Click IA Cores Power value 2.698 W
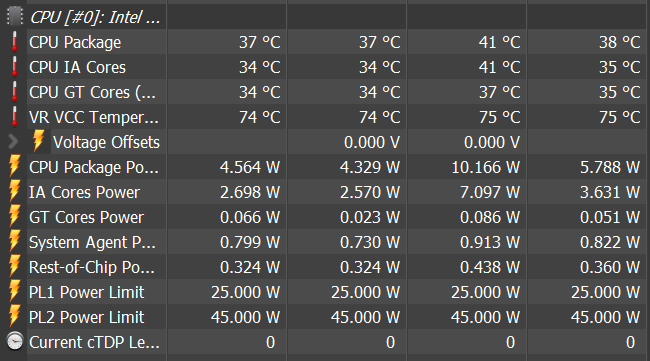 [x=250, y=192]
